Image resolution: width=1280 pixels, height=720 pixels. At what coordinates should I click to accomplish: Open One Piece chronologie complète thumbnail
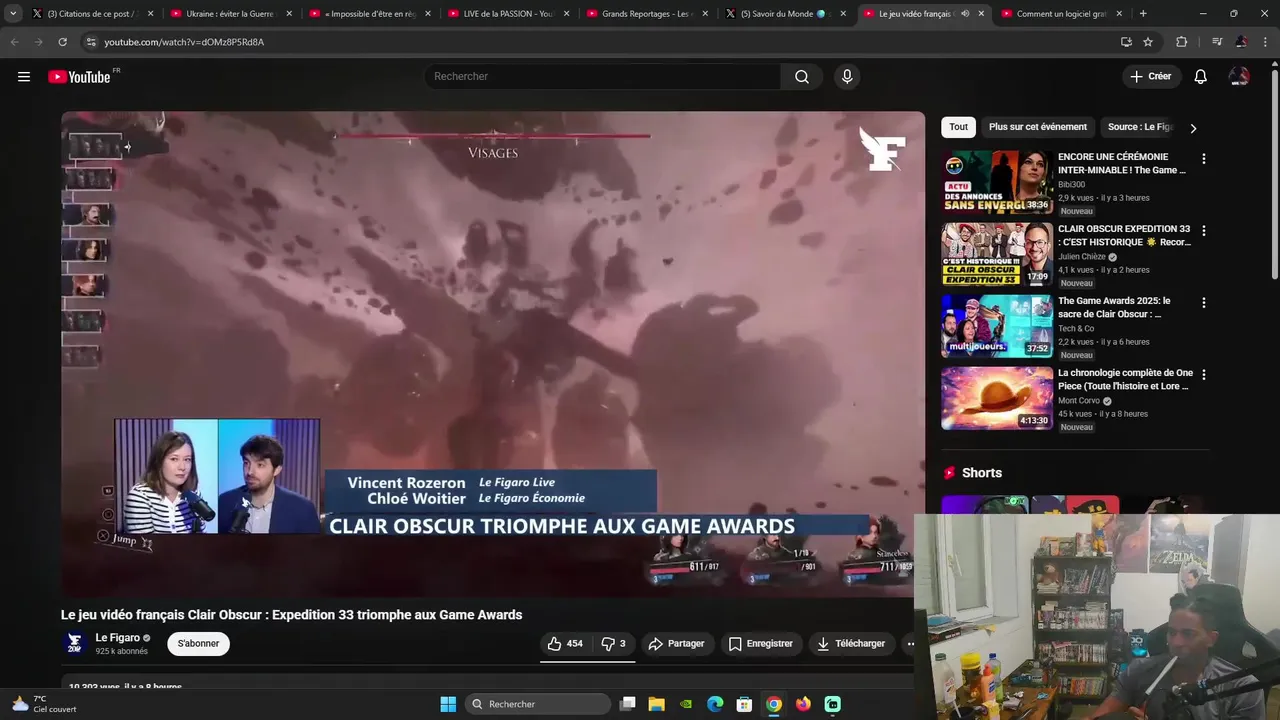click(997, 398)
